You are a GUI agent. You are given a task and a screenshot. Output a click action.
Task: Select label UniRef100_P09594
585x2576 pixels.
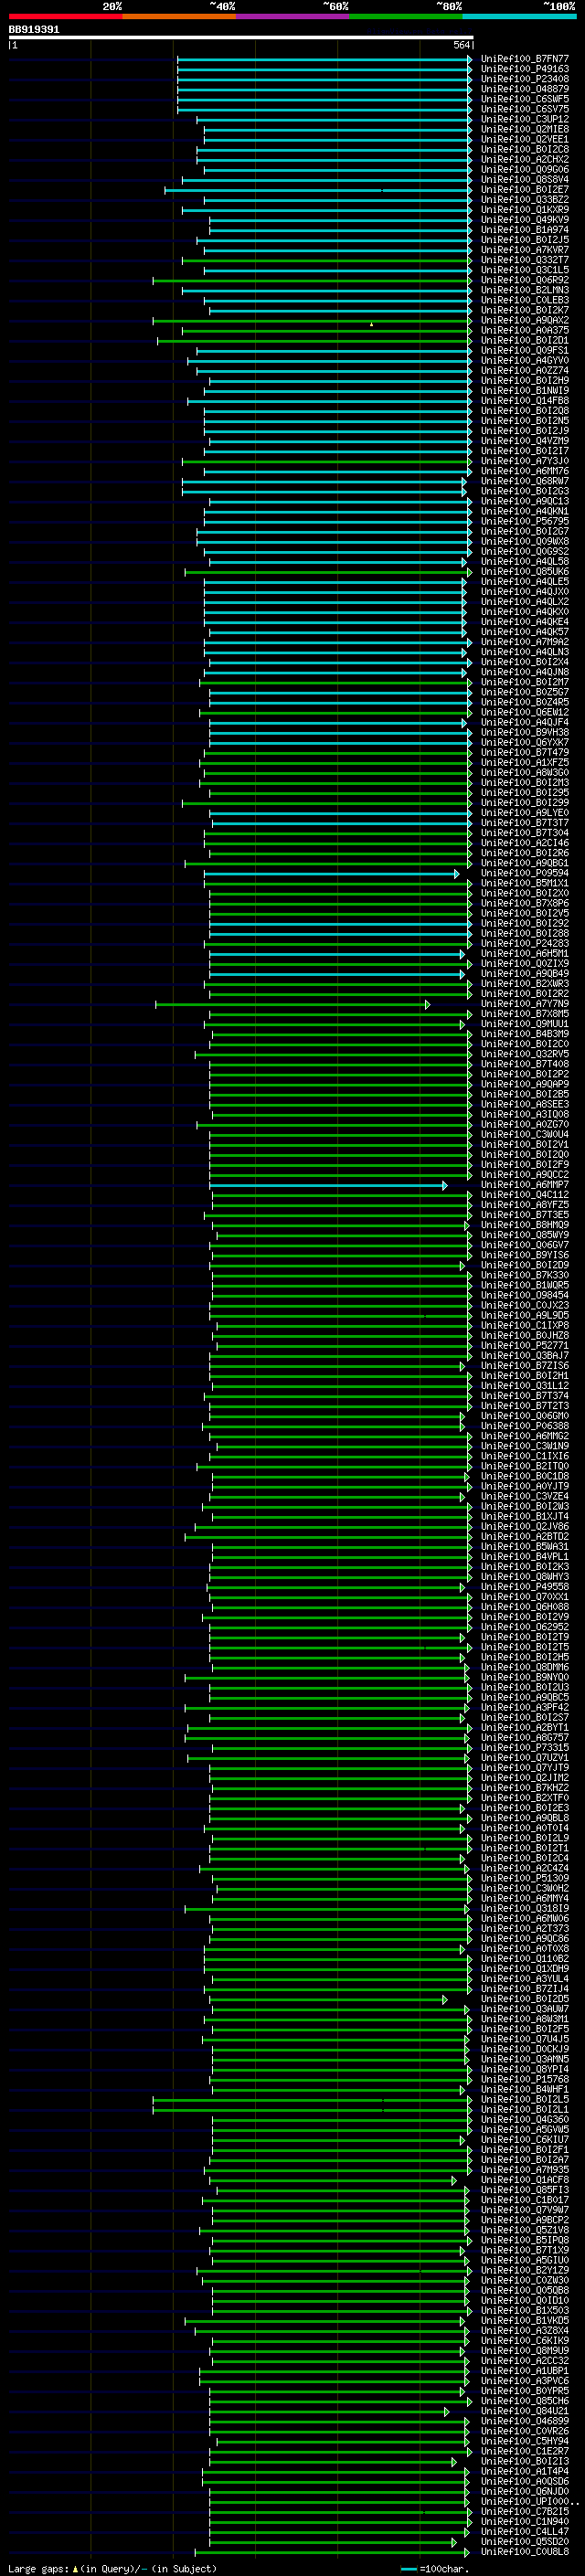tap(525, 874)
